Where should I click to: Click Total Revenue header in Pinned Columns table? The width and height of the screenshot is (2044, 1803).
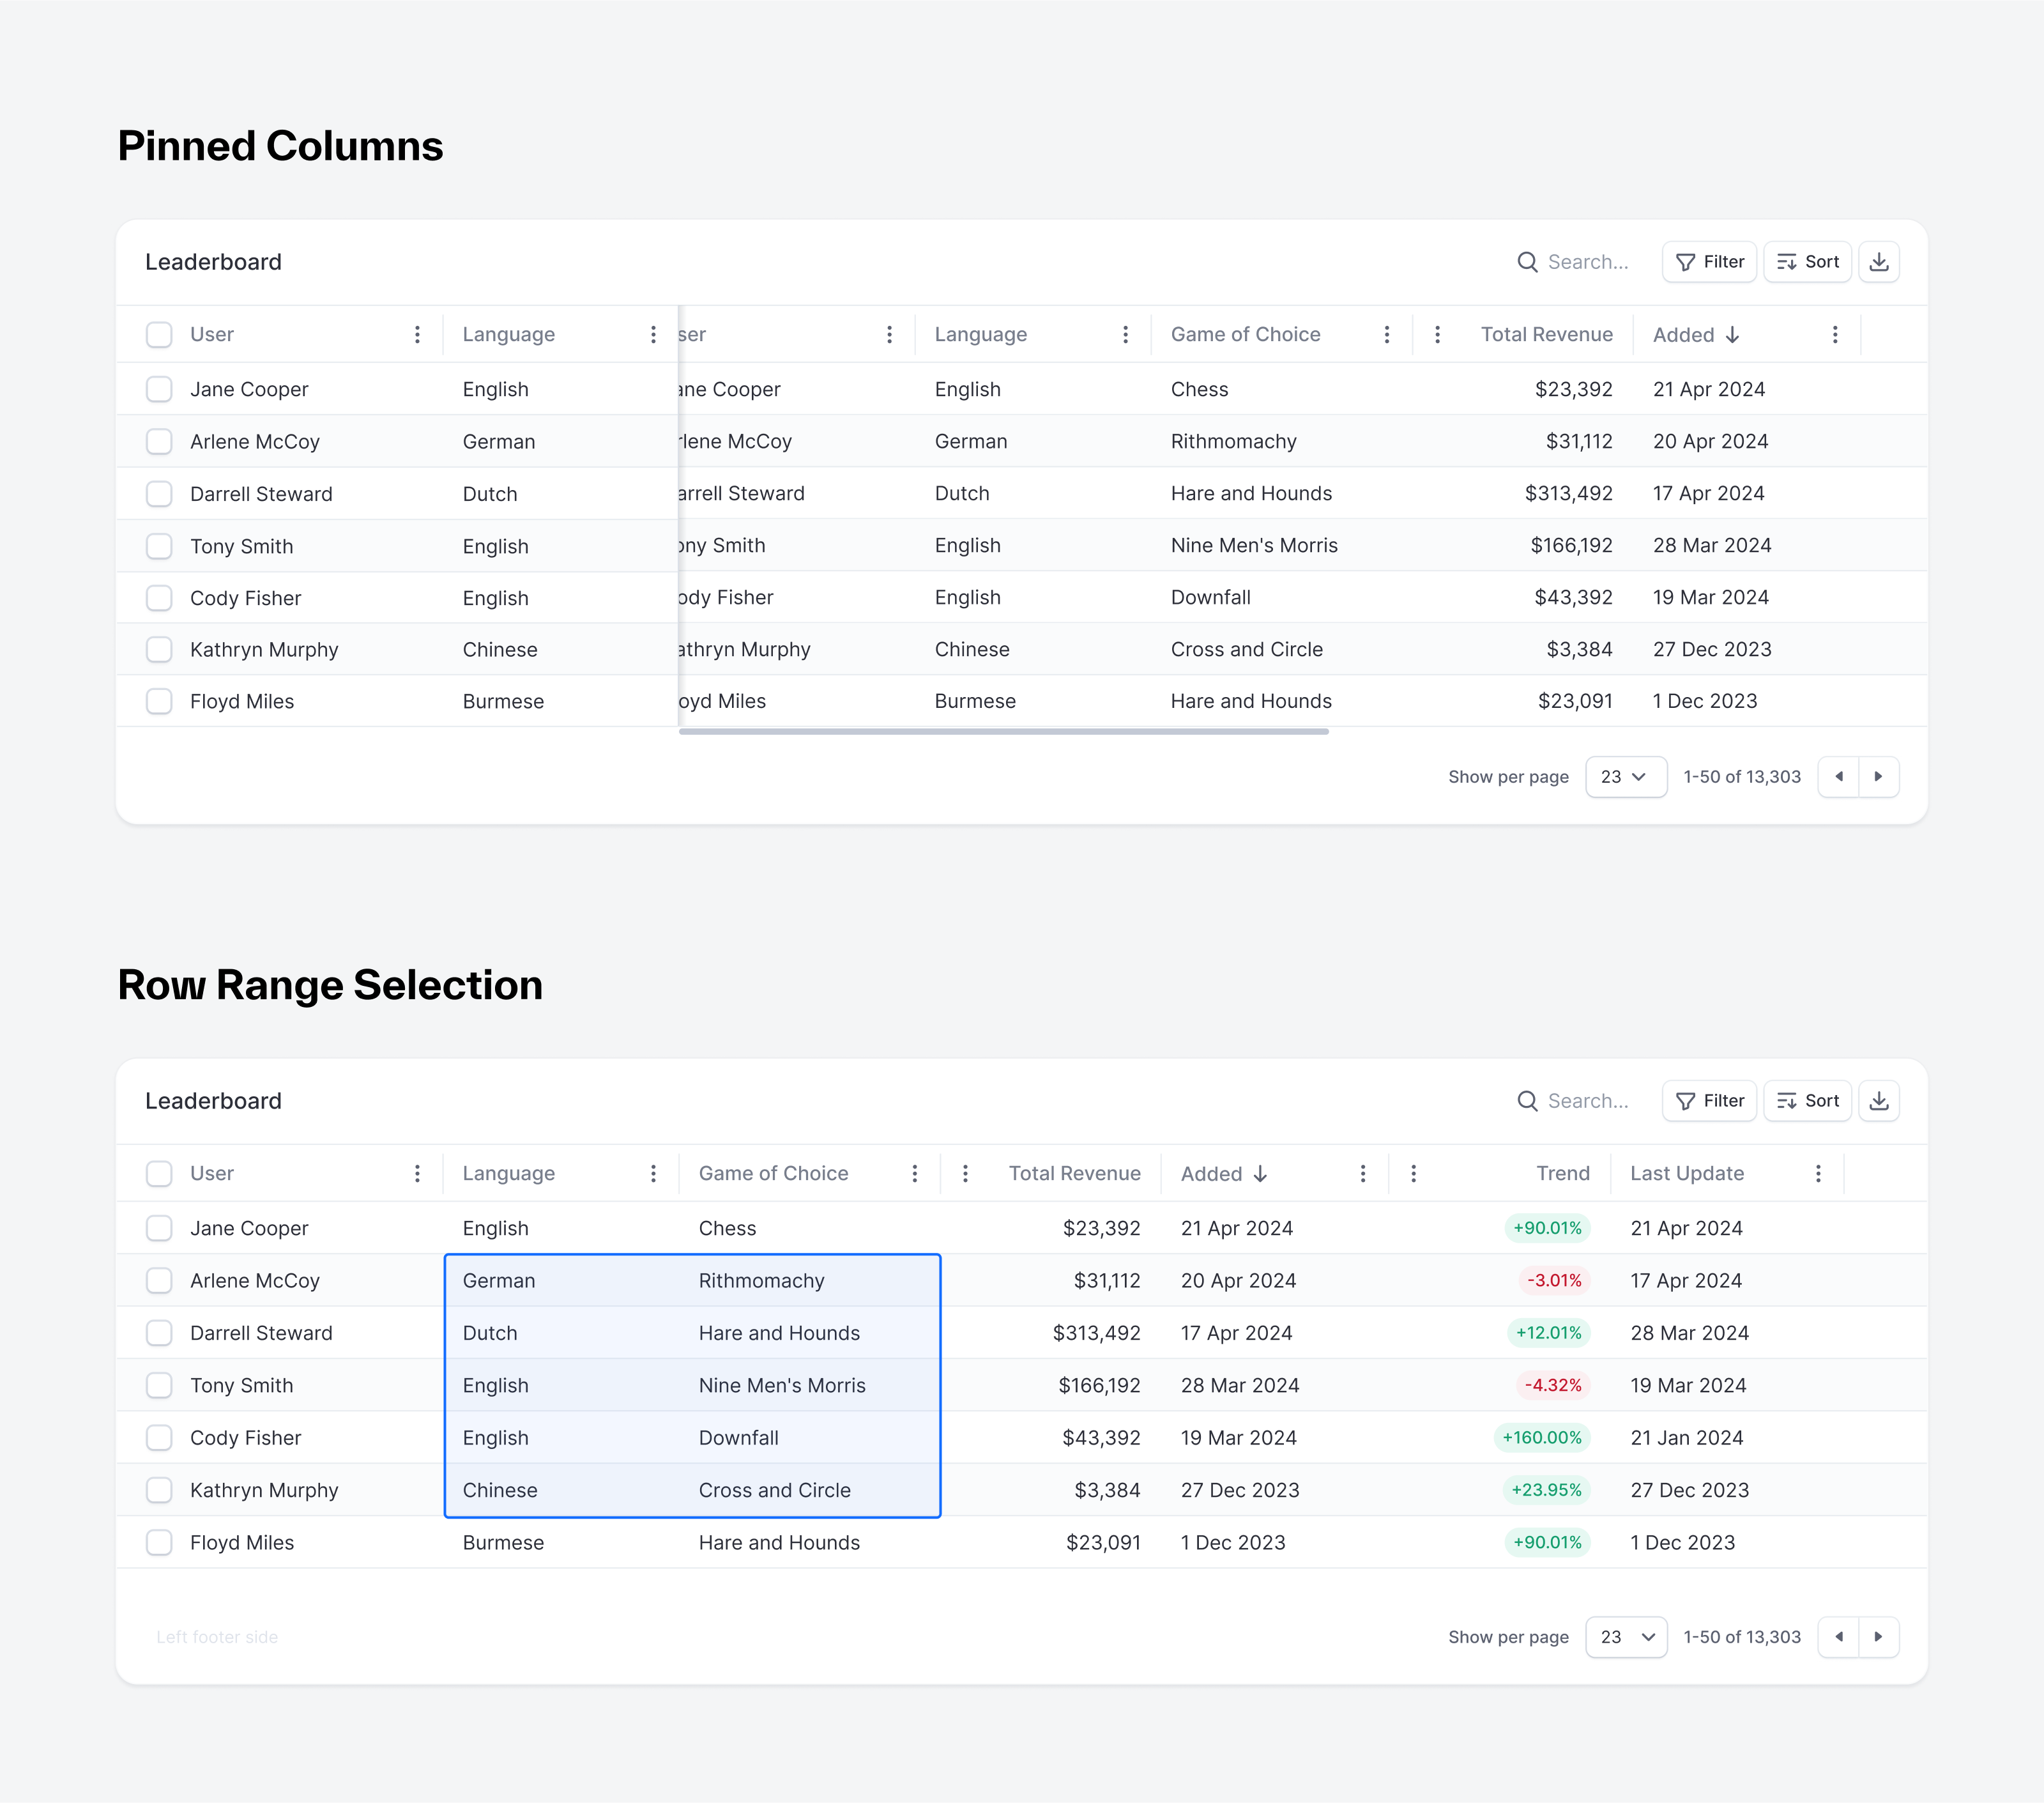(x=1546, y=335)
